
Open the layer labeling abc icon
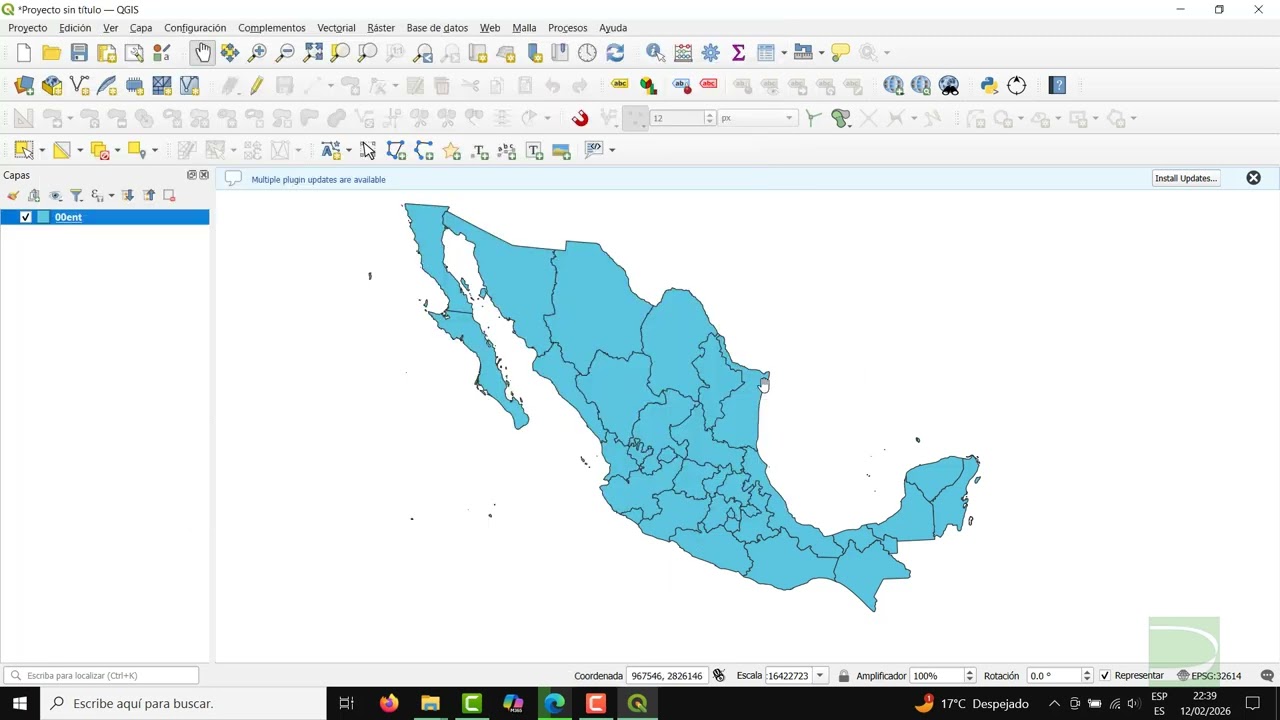pyautogui.click(x=620, y=86)
